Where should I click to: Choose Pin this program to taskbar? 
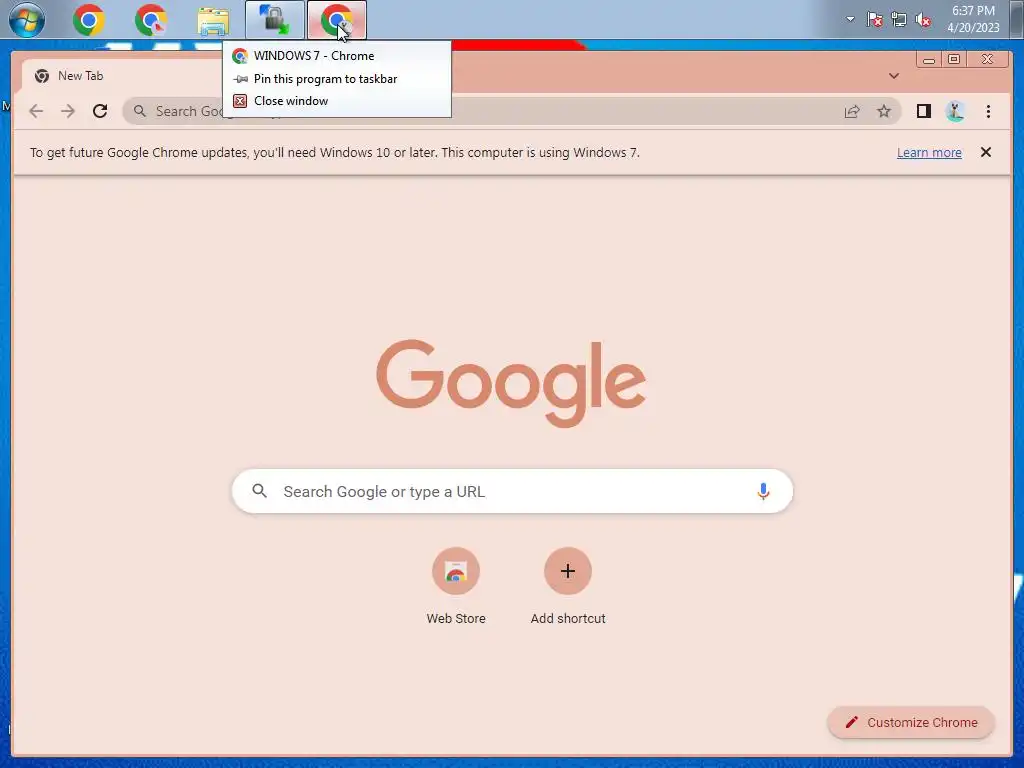[x=337, y=79]
